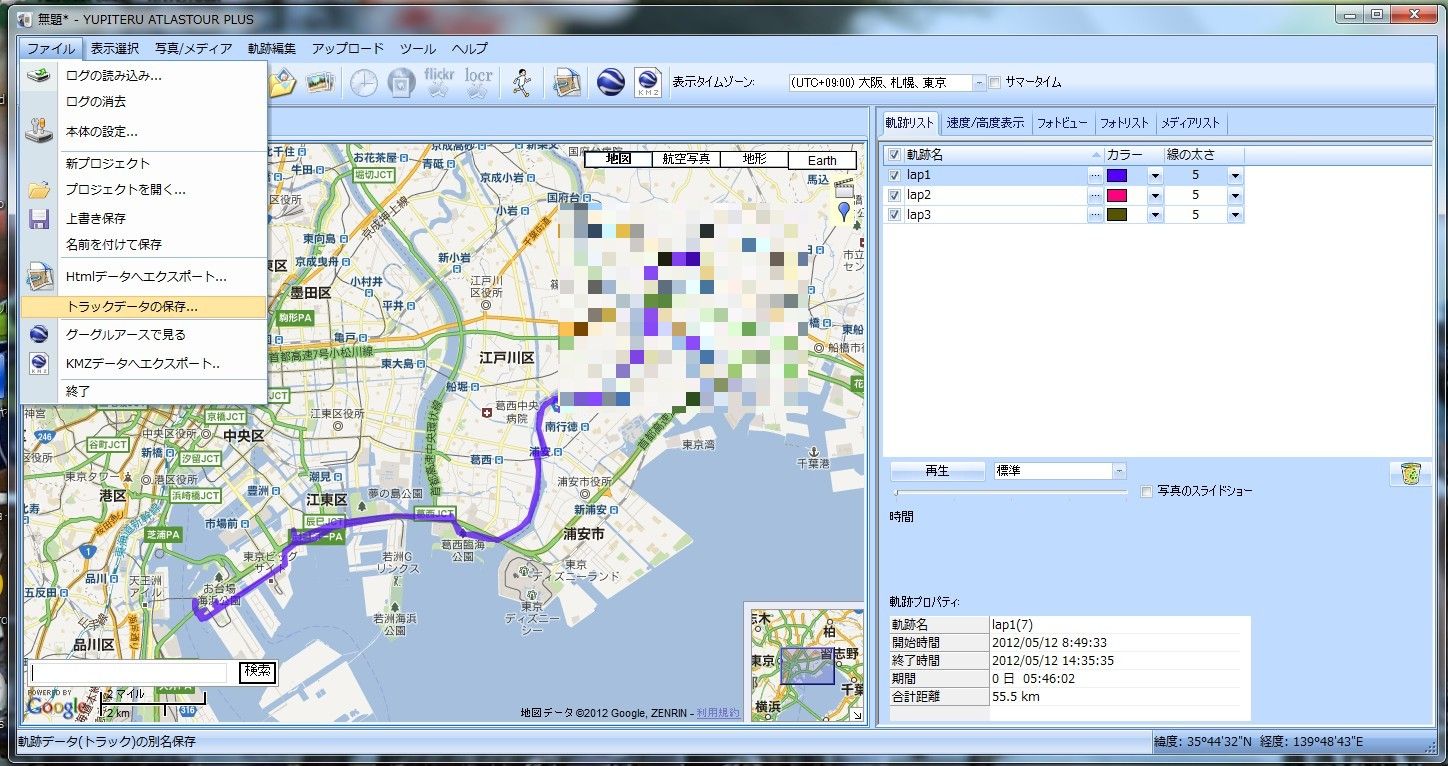Select 上書き保存 with the floppy icon
Image resolution: width=1448 pixels, height=766 pixels.
(143, 218)
